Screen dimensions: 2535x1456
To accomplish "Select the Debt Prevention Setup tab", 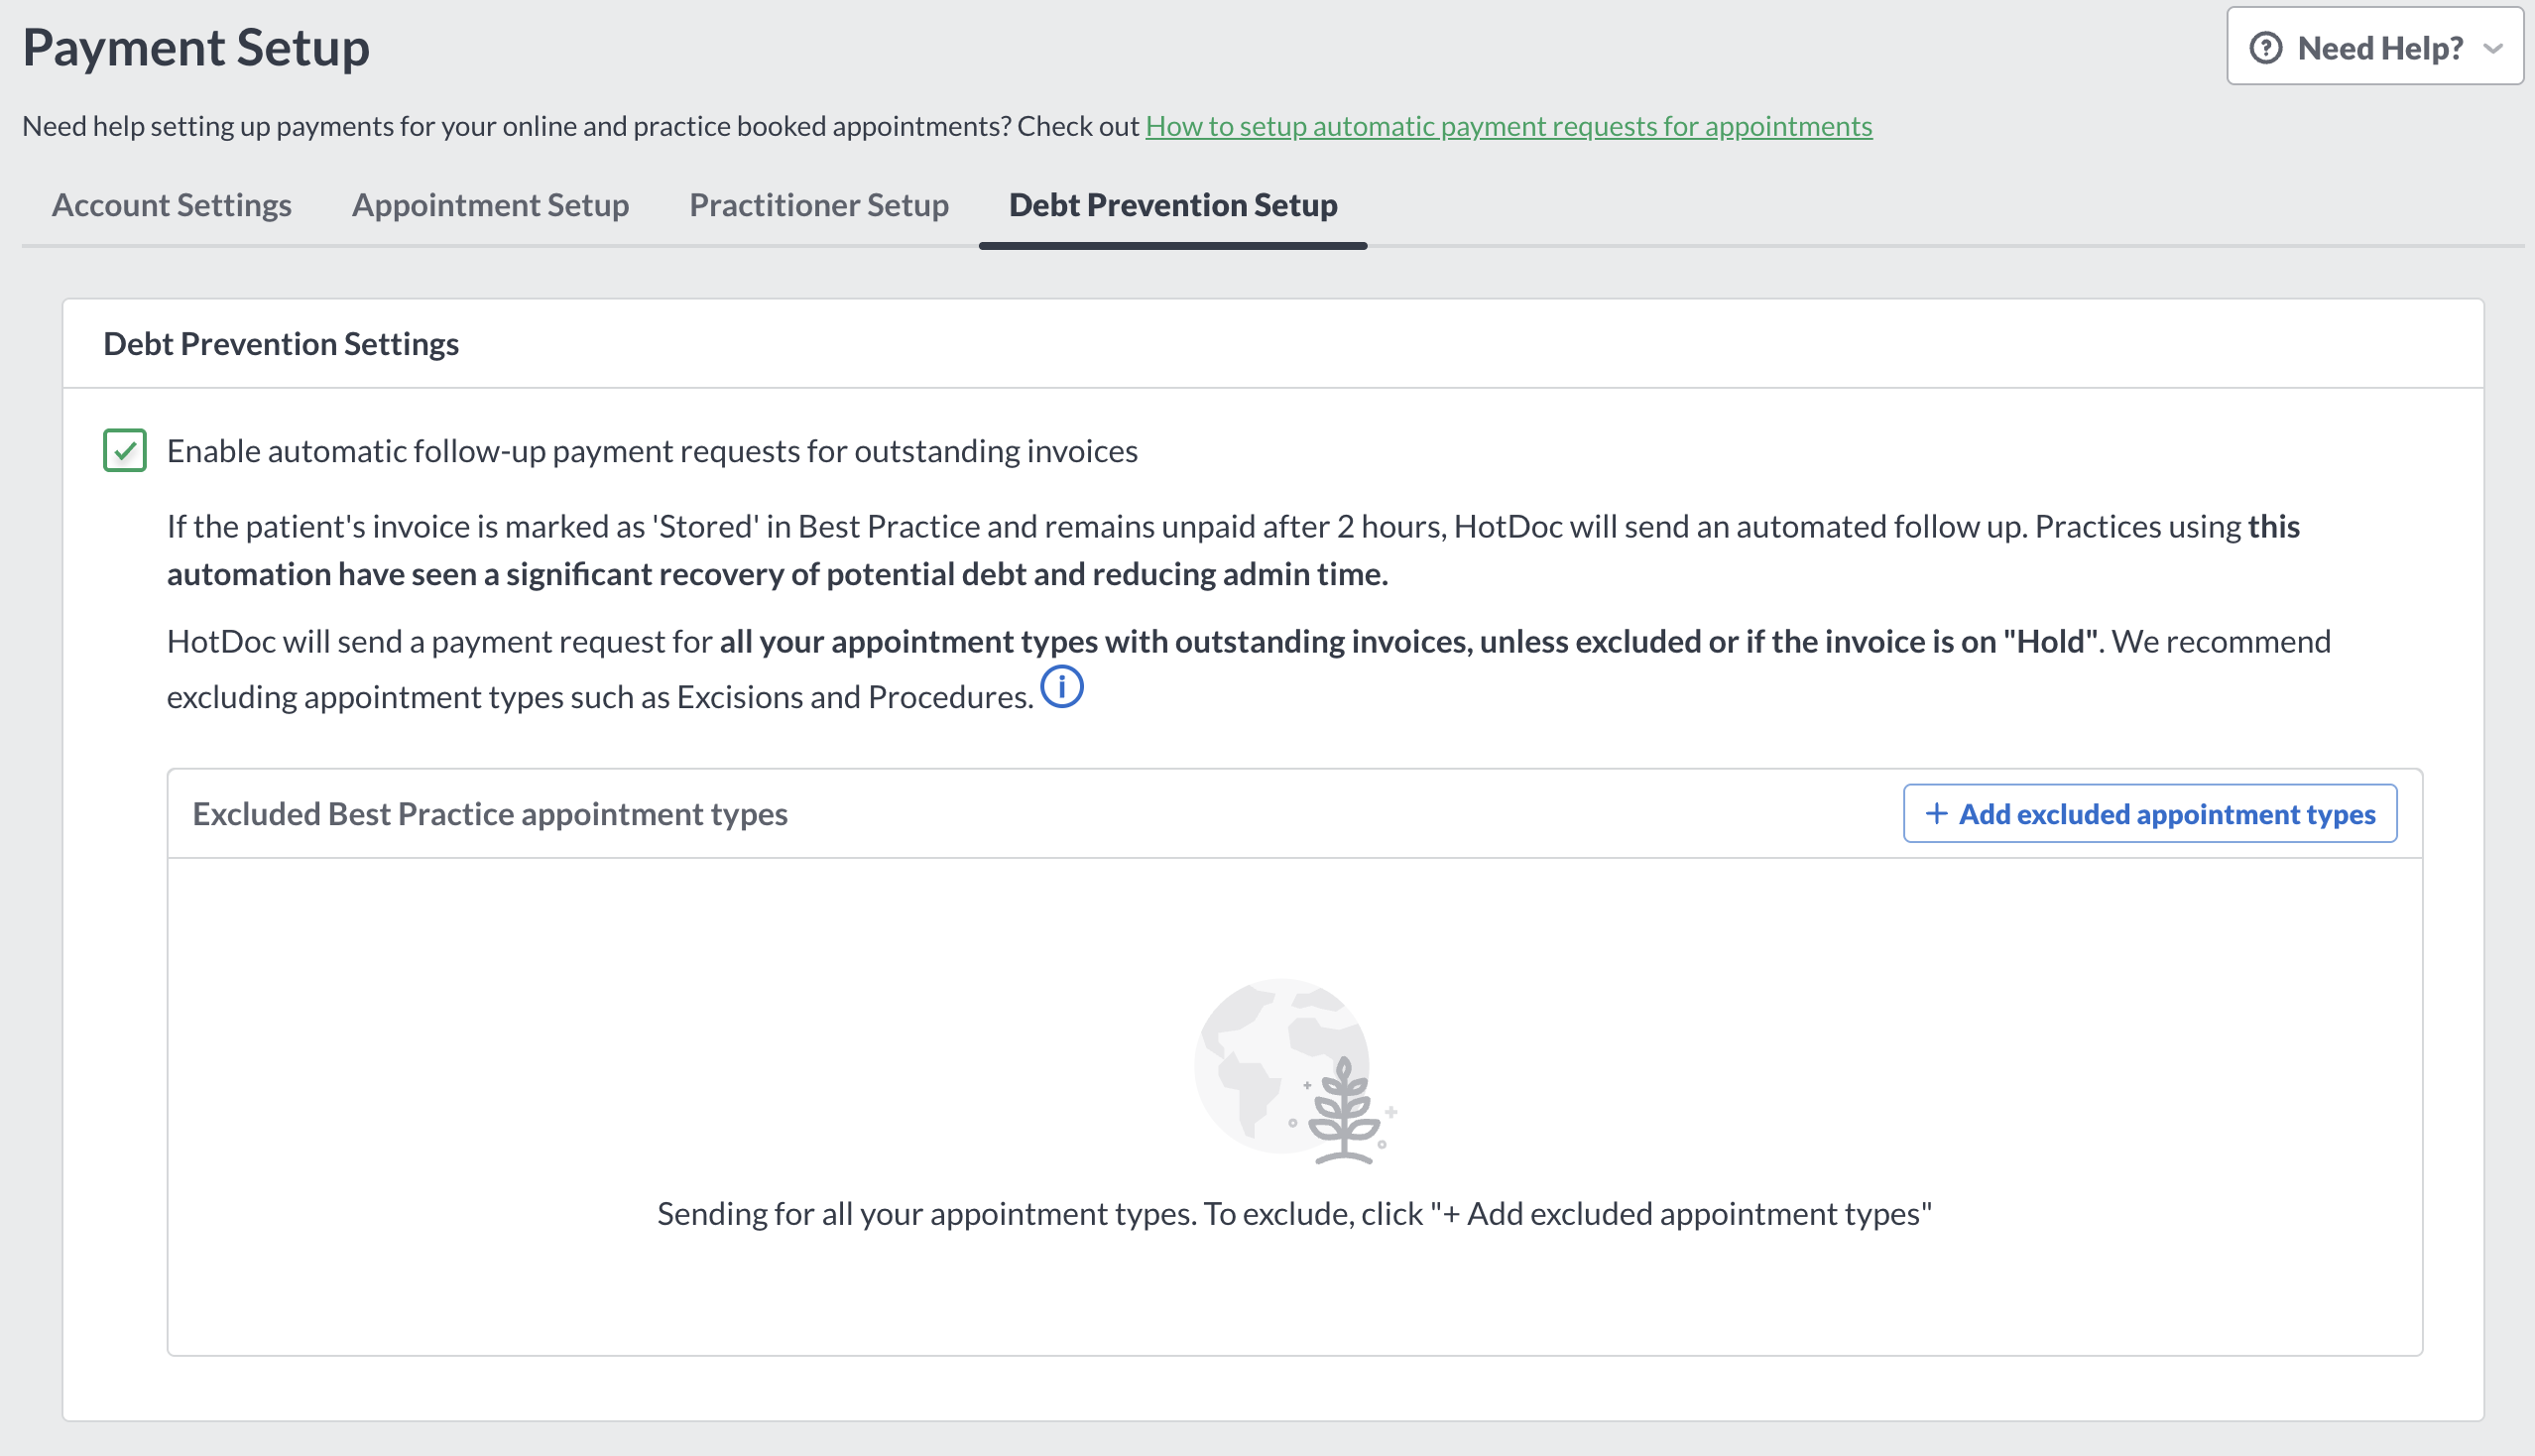I will [1173, 205].
